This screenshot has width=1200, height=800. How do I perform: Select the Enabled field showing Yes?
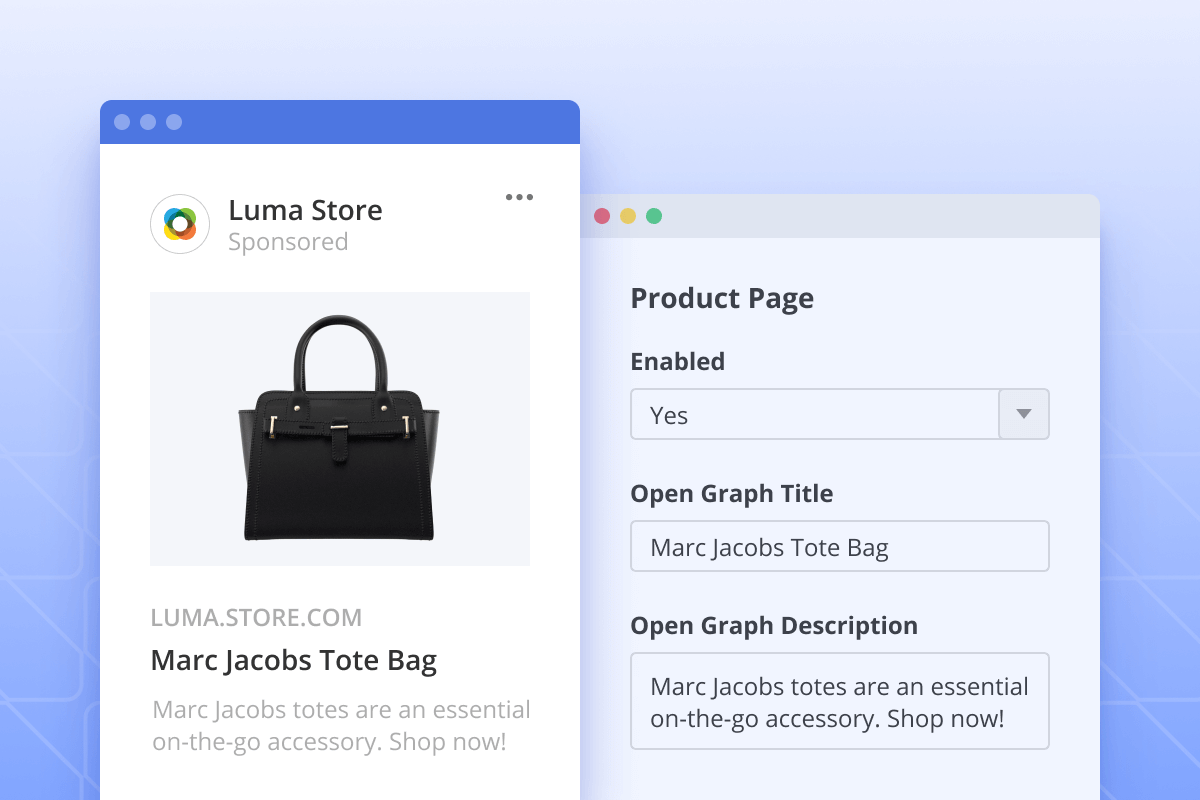pyautogui.click(x=814, y=414)
